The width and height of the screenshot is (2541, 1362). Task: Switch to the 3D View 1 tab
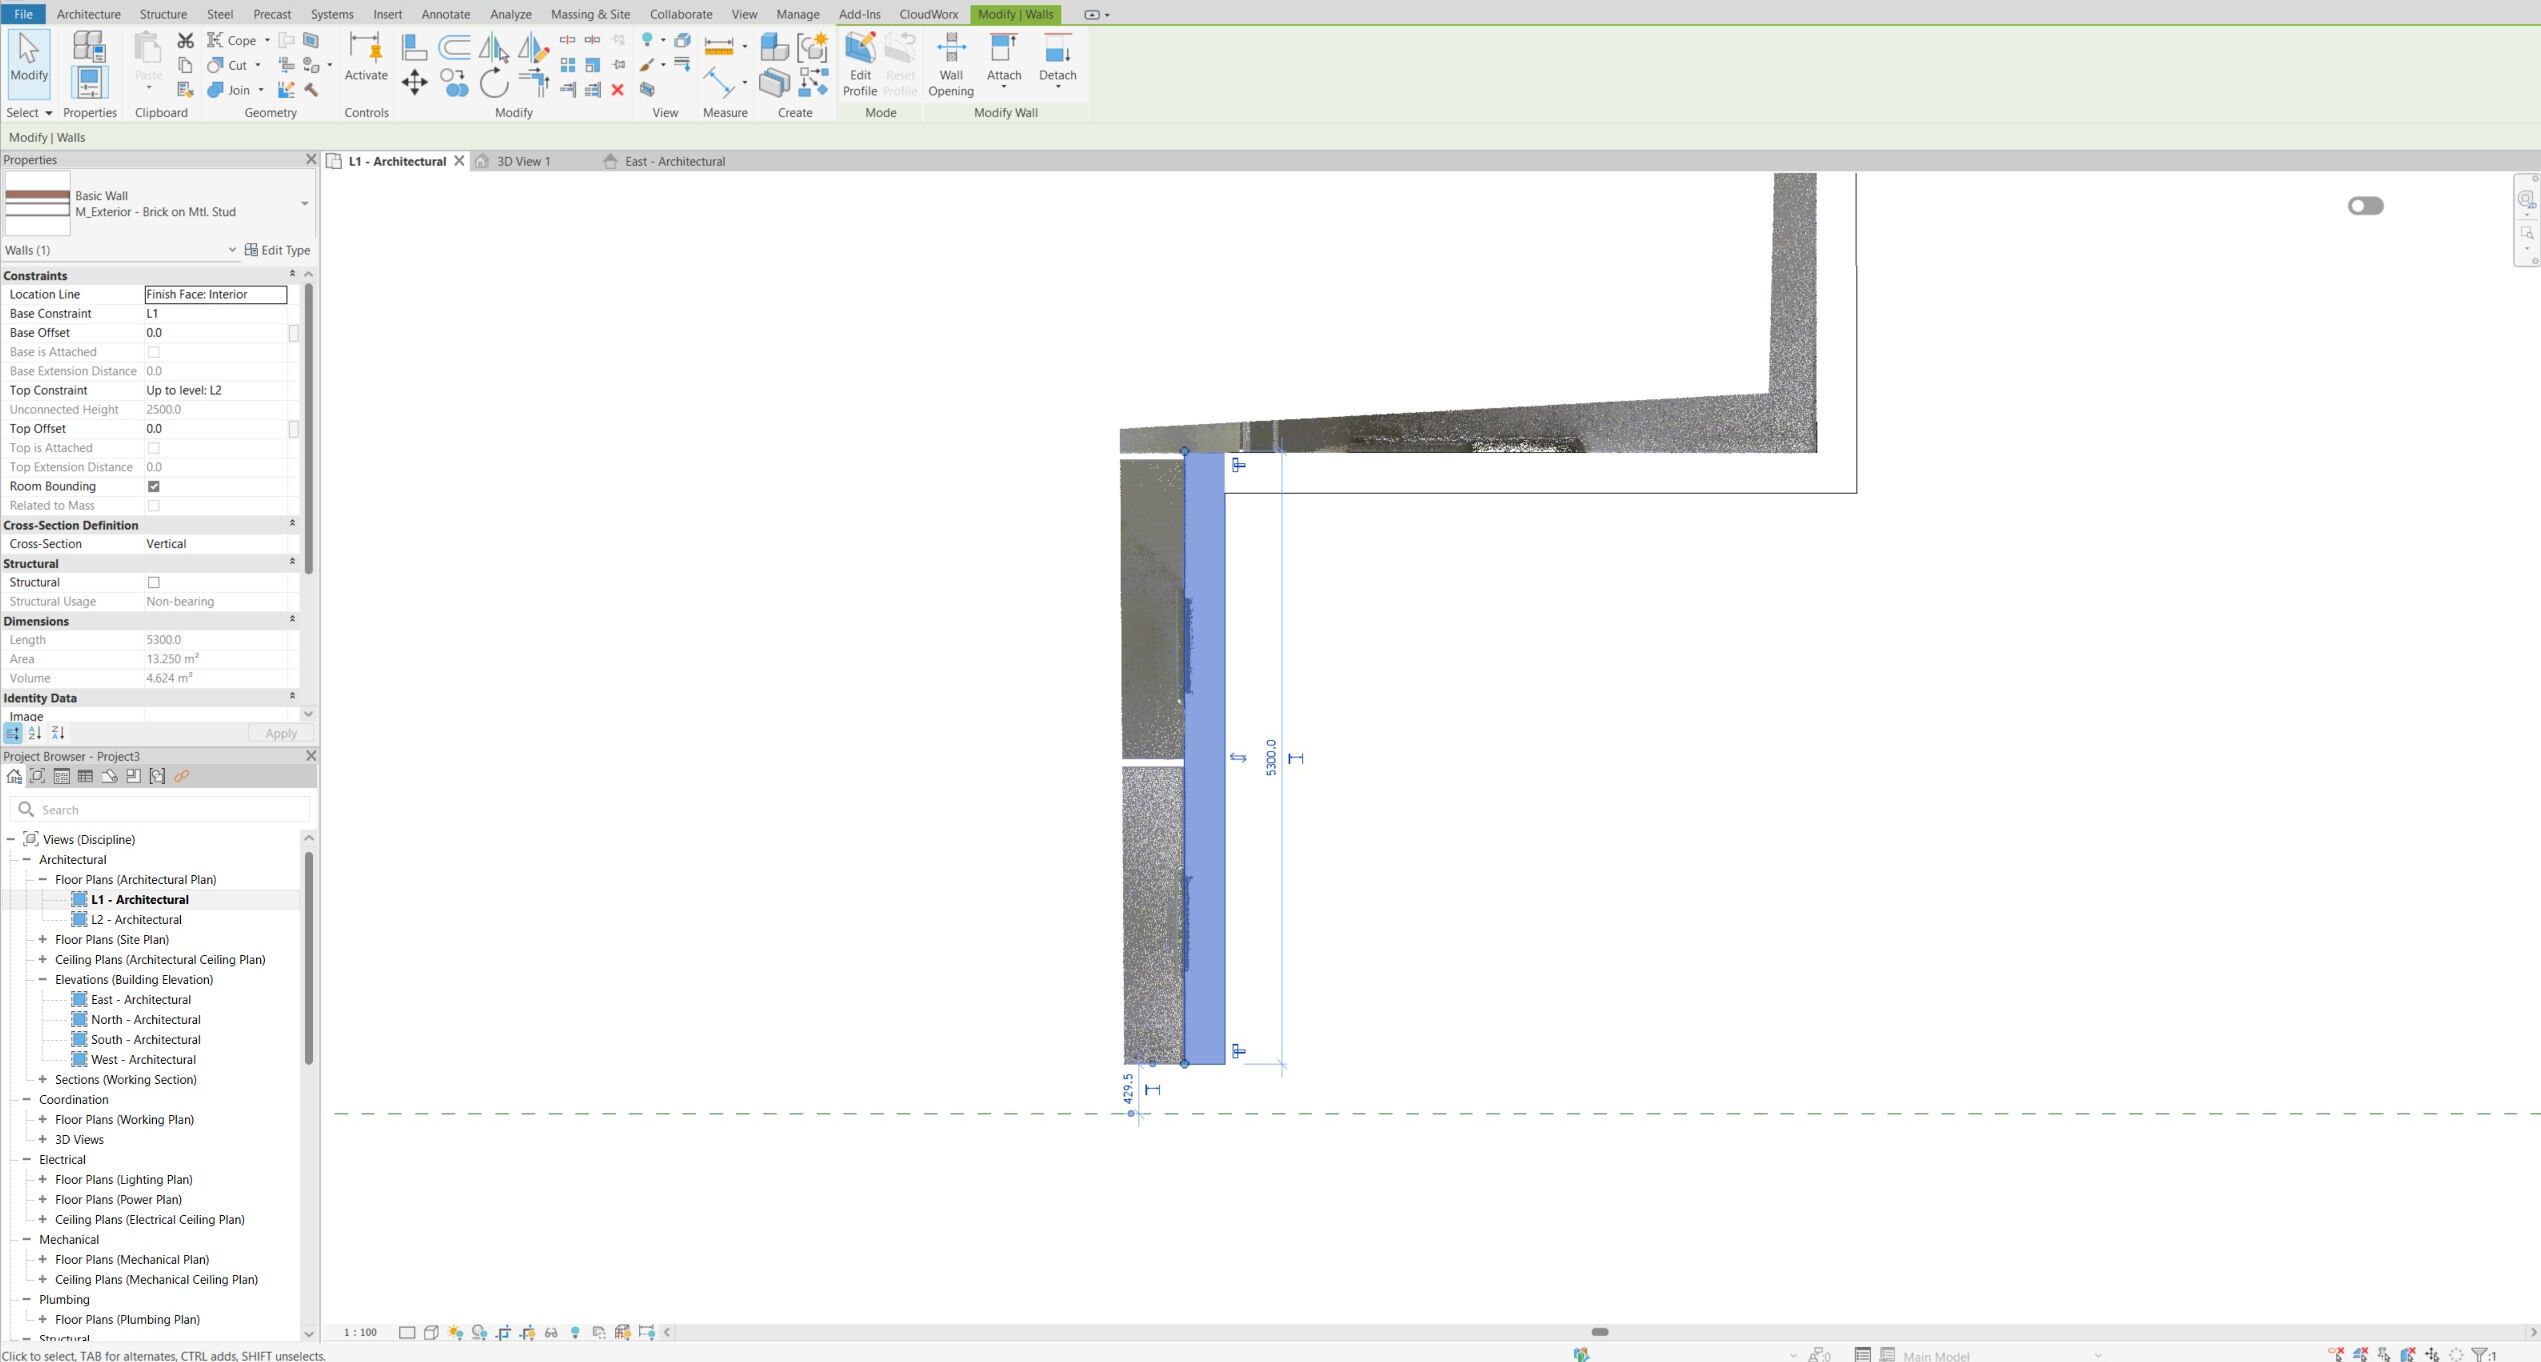pos(523,161)
